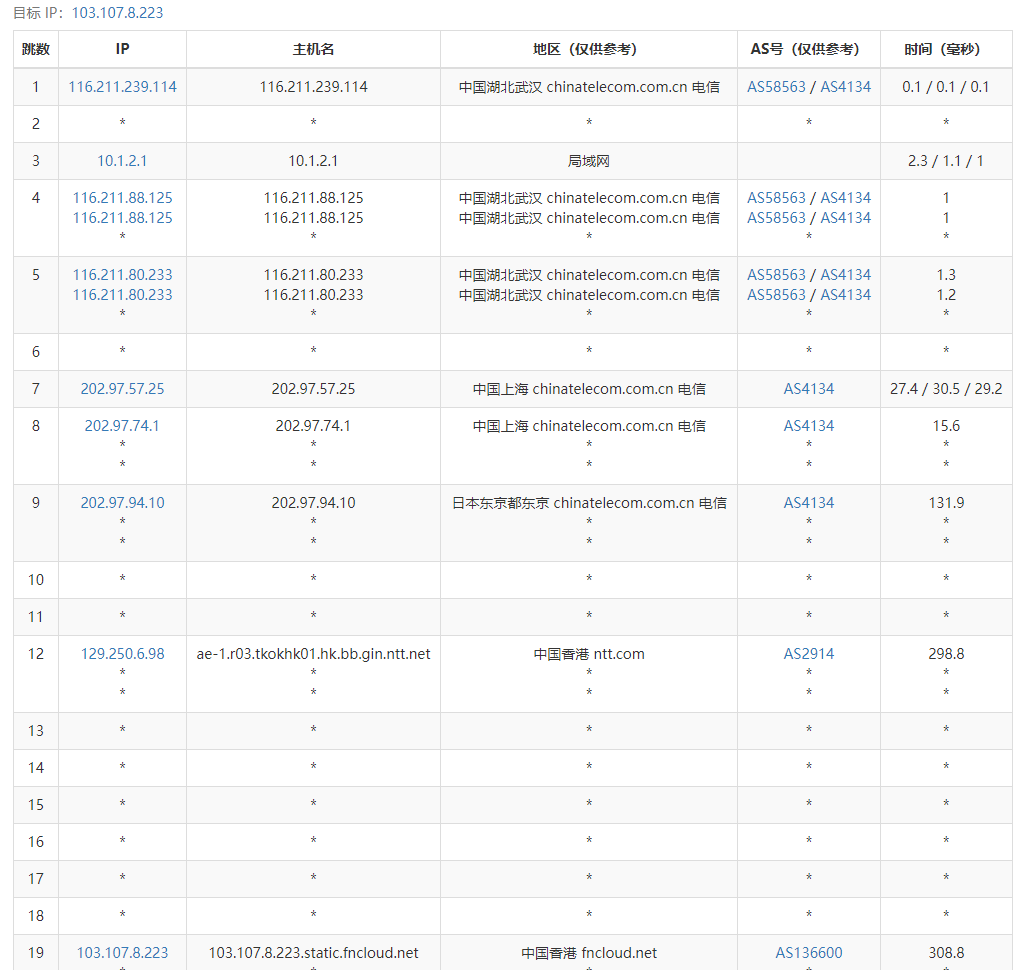Image resolution: width=1020 pixels, height=970 pixels.
Task: Click the AS2914 link in hop 12
Action: click(x=809, y=653)
